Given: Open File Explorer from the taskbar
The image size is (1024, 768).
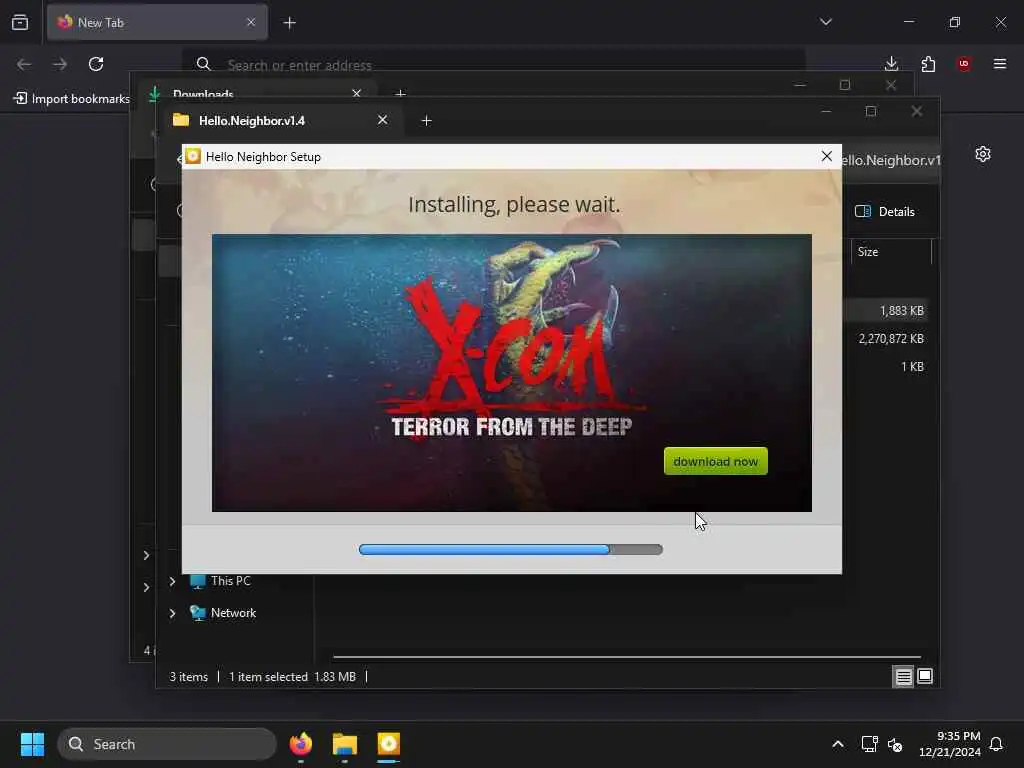Looking at the screenshot, I should [344, 744].
